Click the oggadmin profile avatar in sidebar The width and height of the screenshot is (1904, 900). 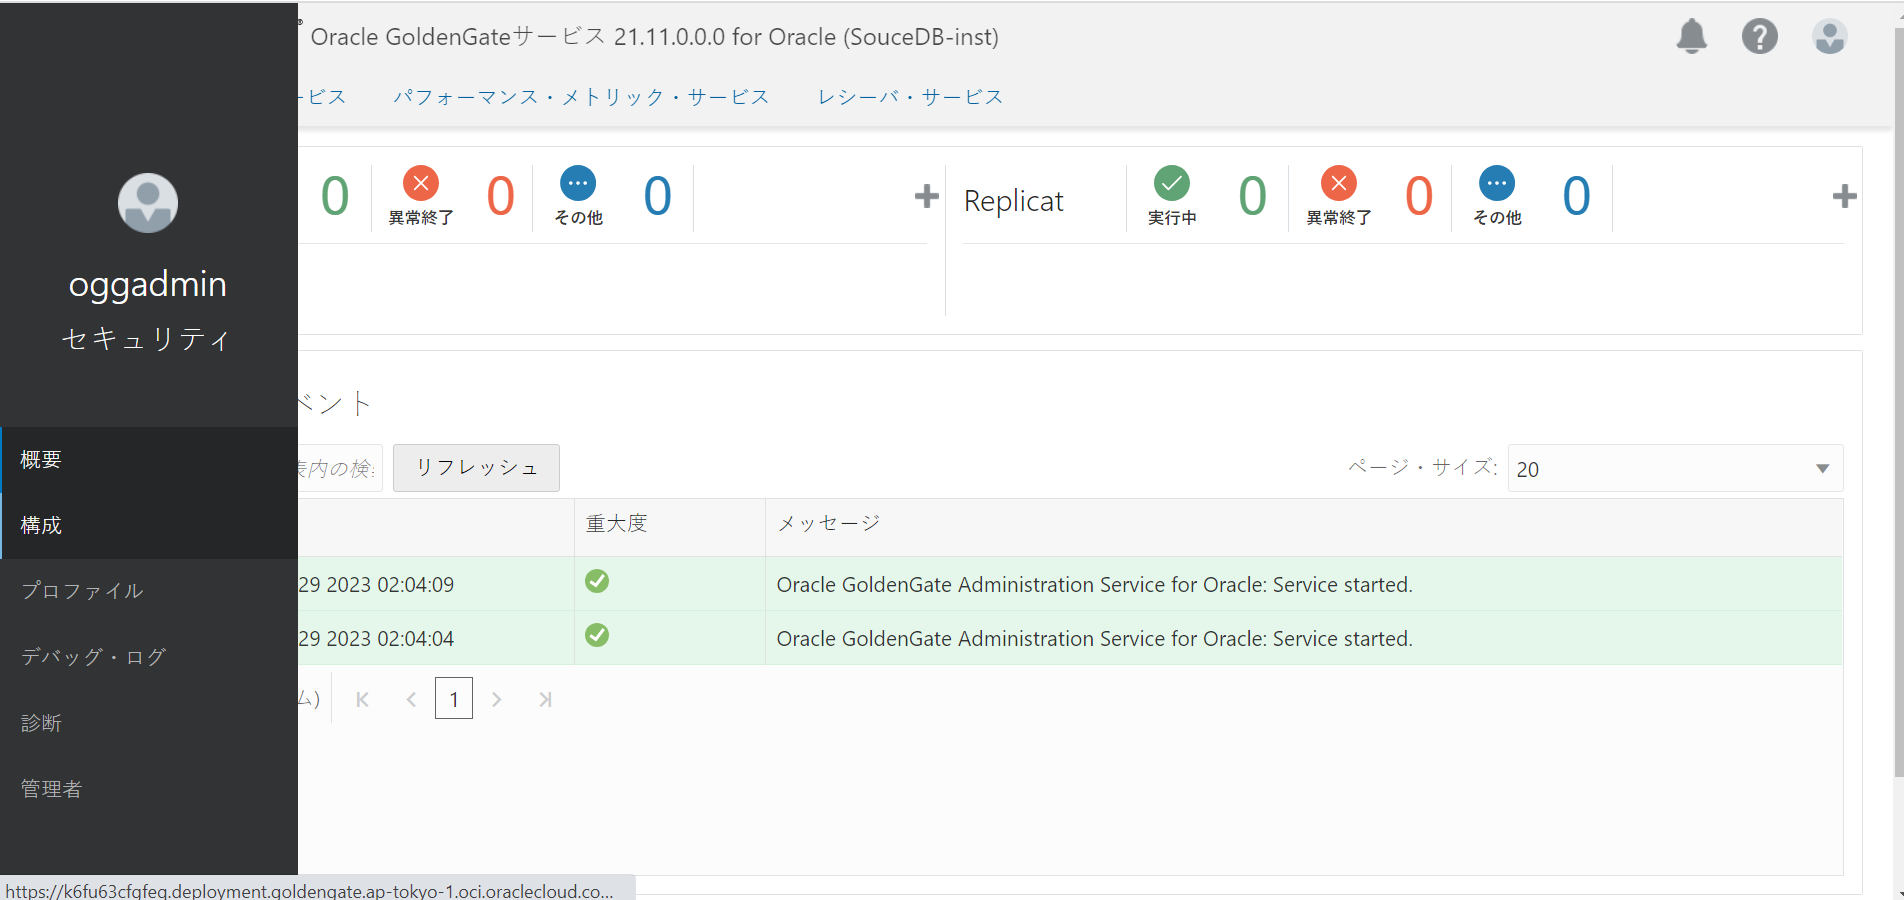148,203
